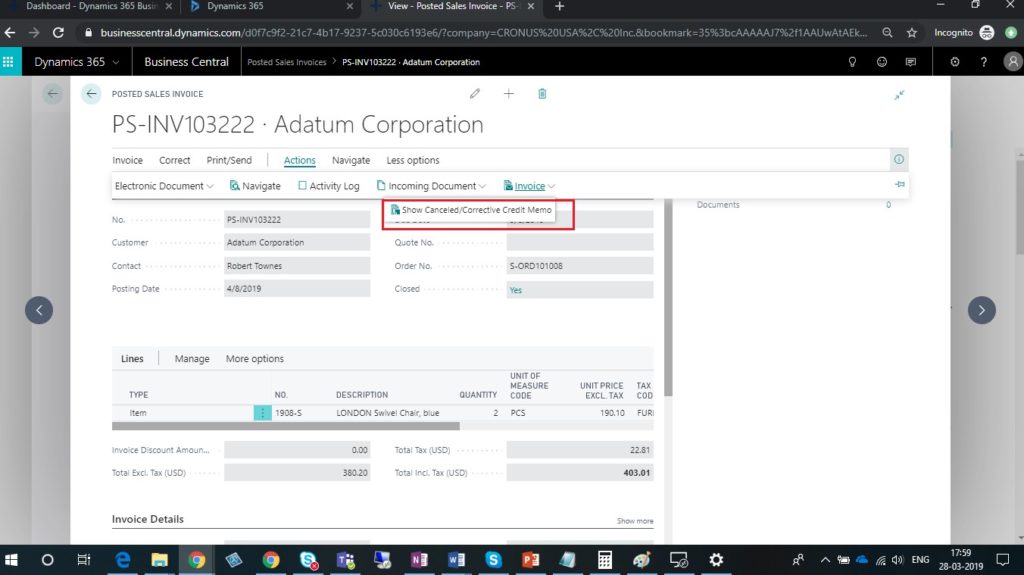Viewport: 1024px width, 575px height.
Task: Click the browser address bar URL
Action: pos(483,33)
